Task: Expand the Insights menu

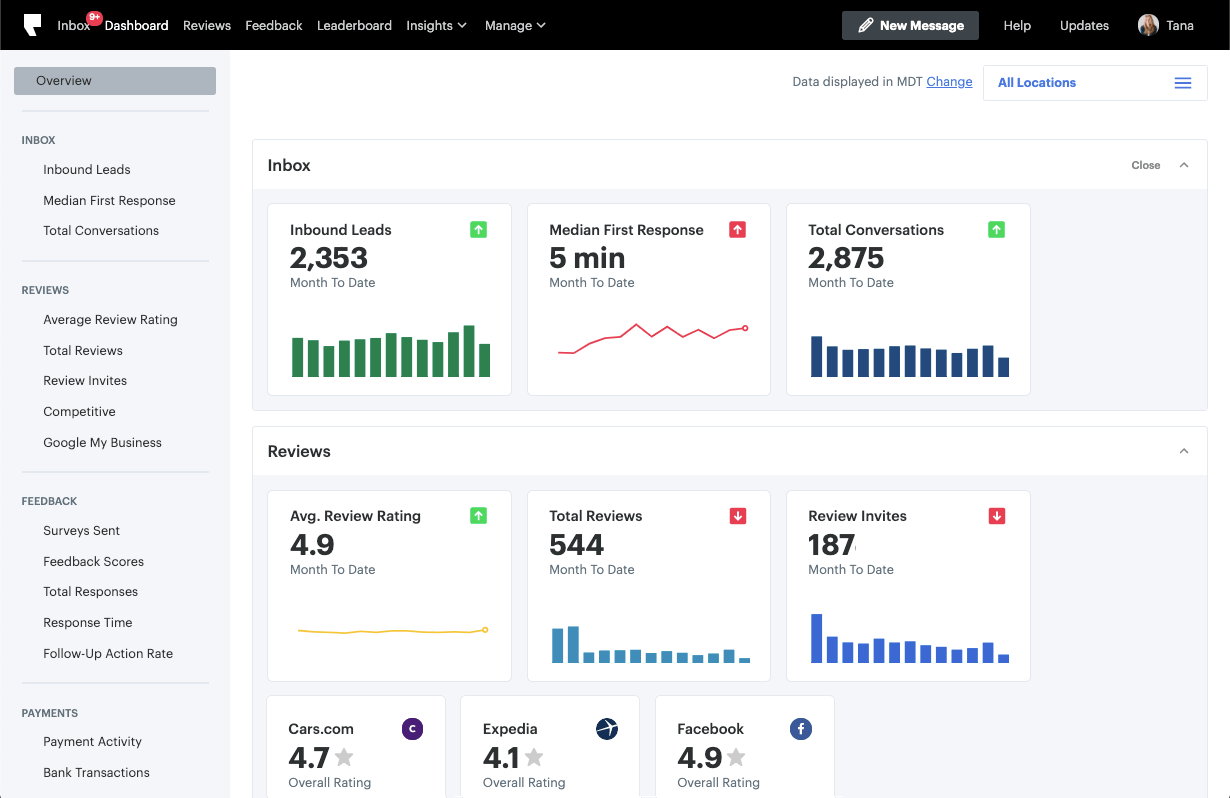Action: pos(436,25)
